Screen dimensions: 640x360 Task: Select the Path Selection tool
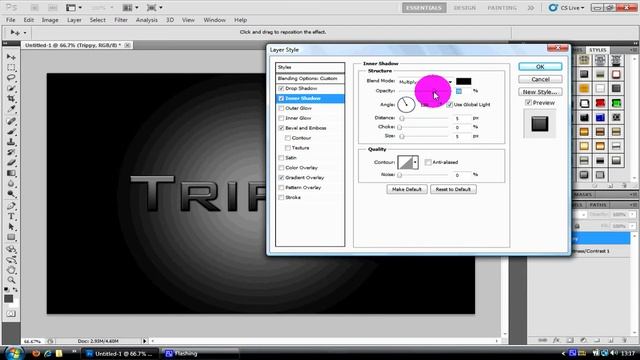pyautogui.click(x=11, y=227)
